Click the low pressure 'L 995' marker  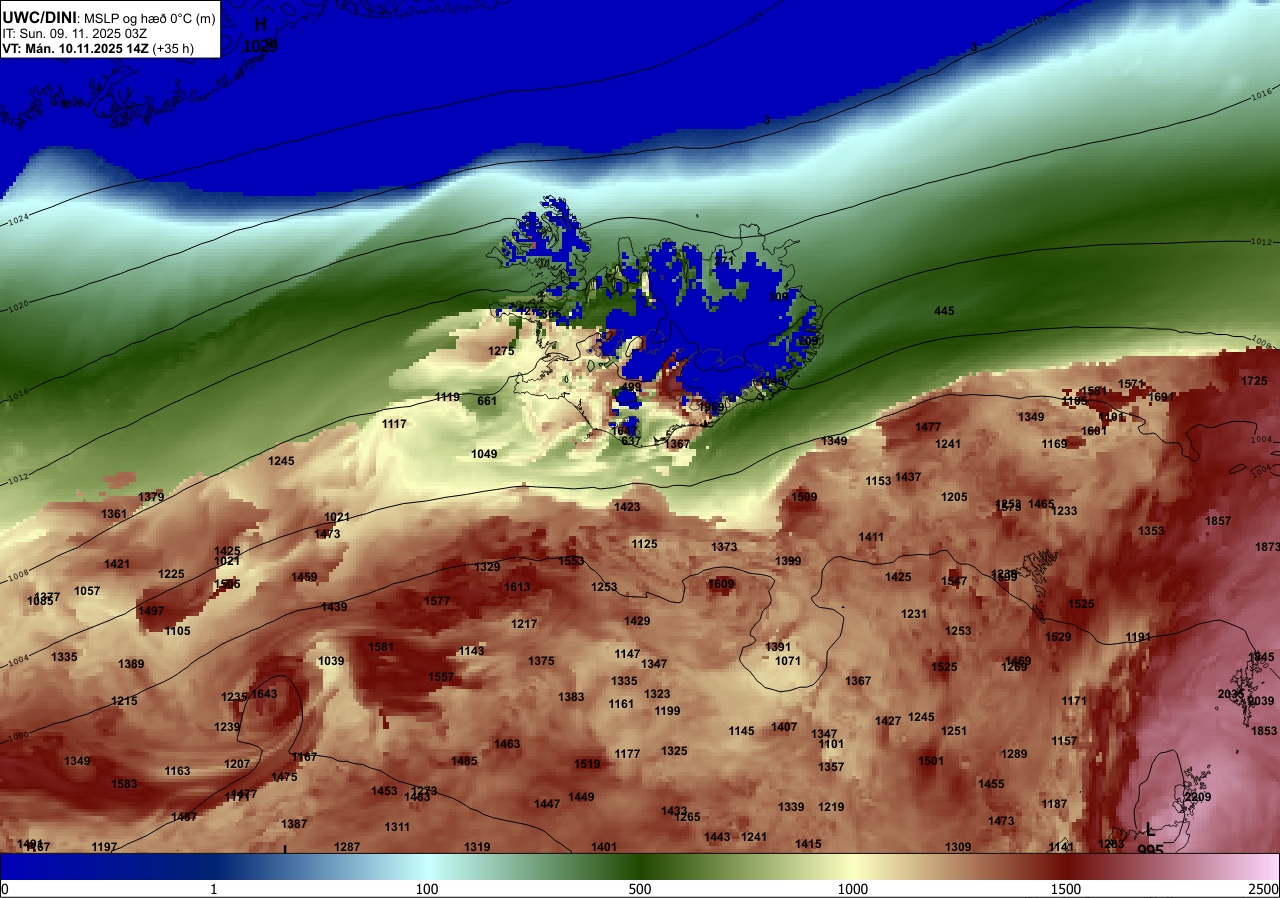tap(1150, 840)
